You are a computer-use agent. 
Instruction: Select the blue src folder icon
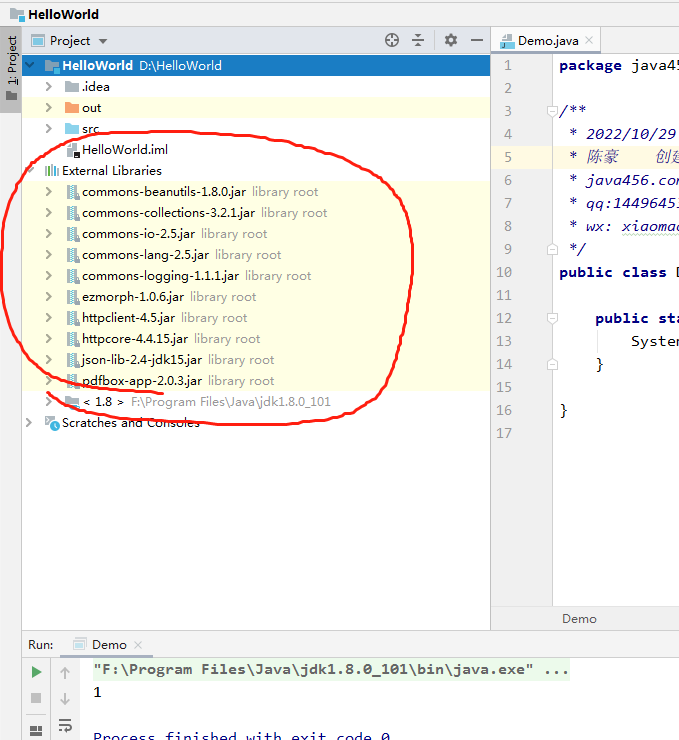point(72,129)
